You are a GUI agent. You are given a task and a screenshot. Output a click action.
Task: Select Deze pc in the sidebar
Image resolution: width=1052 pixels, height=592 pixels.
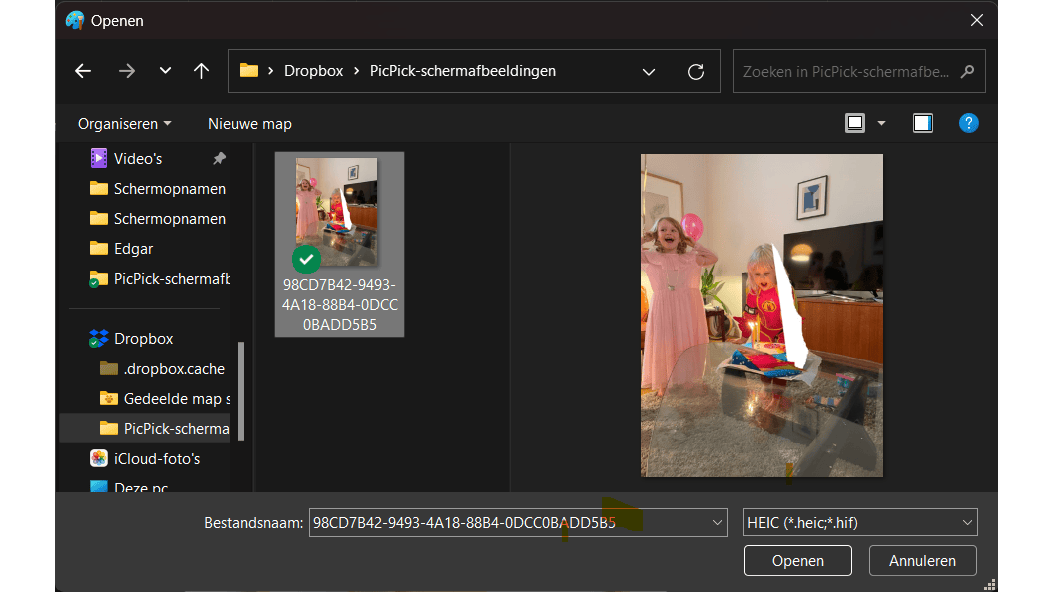pyautogui.click(x=129, y=487)
